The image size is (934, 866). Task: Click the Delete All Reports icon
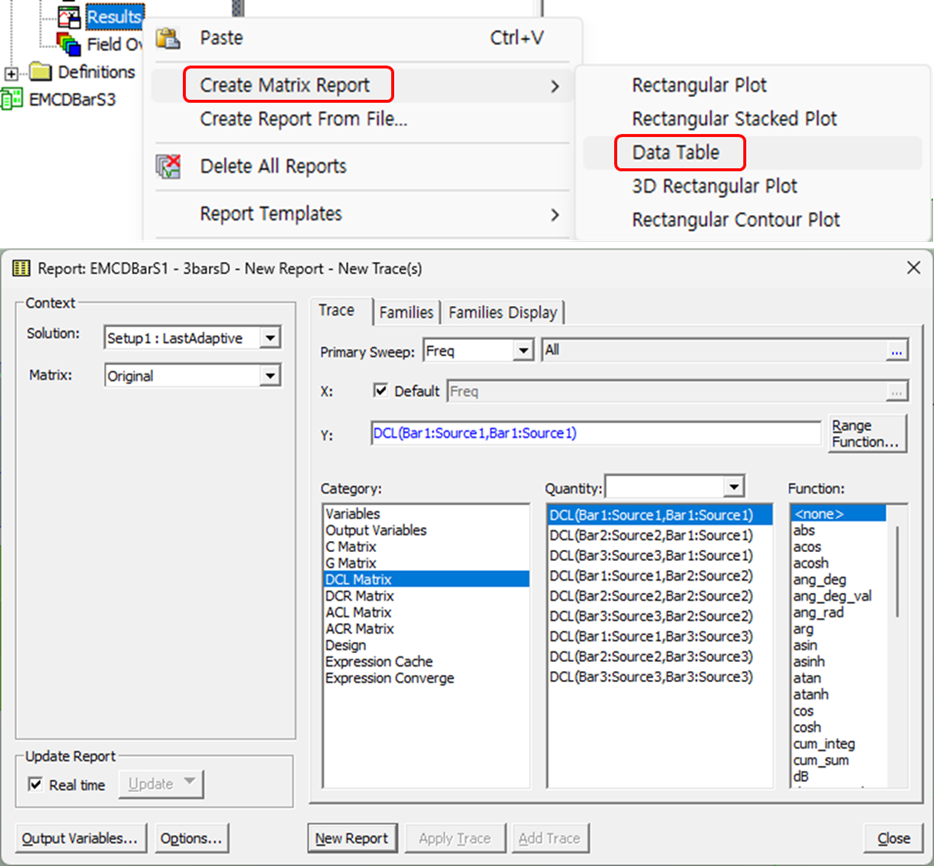(169, 166)
